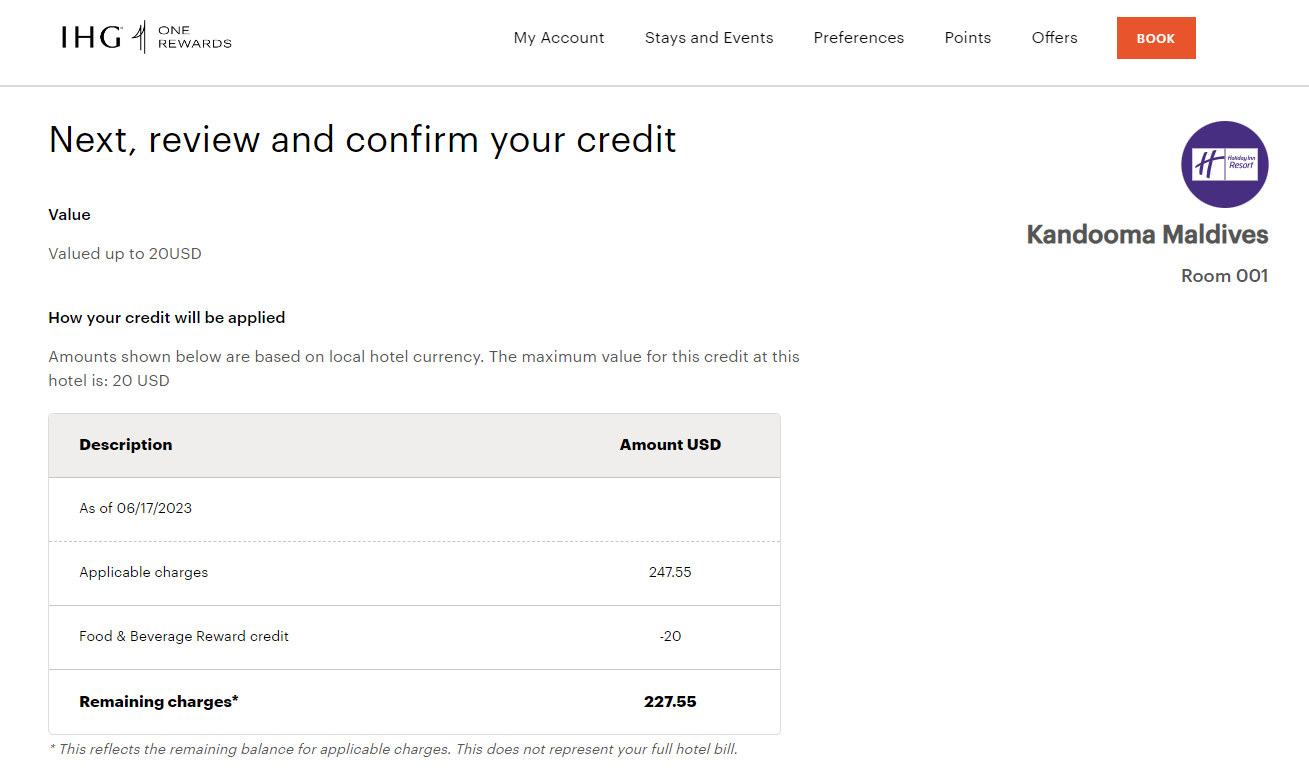
Task: Click the flame icon in the IHG logo
Action: point(139,37)
